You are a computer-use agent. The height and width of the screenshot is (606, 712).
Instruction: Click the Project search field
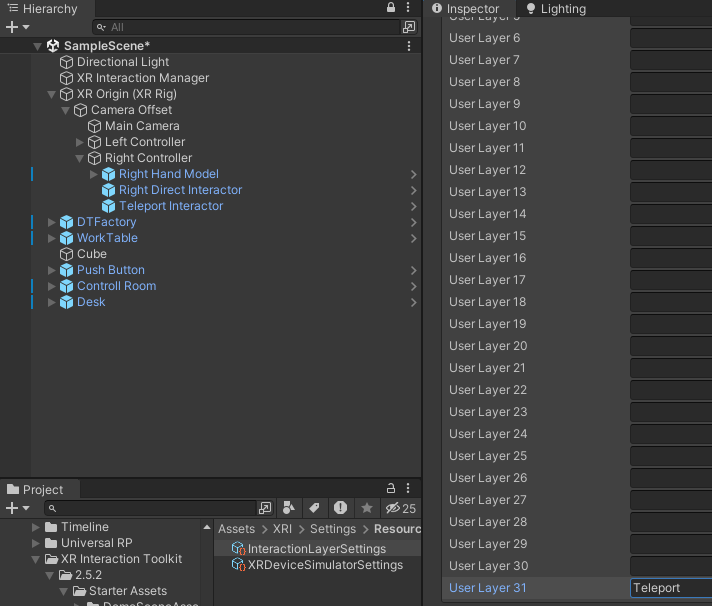[151, 508]
